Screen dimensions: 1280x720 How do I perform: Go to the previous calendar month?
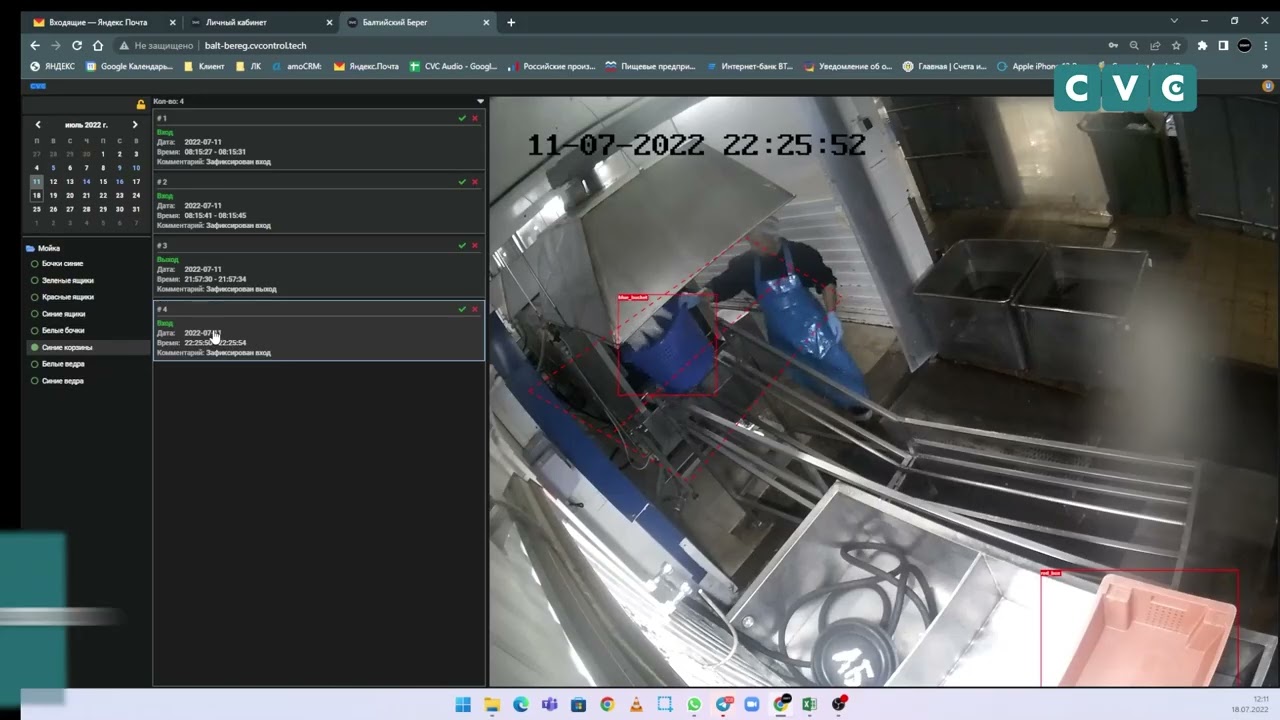click(38, 125)
